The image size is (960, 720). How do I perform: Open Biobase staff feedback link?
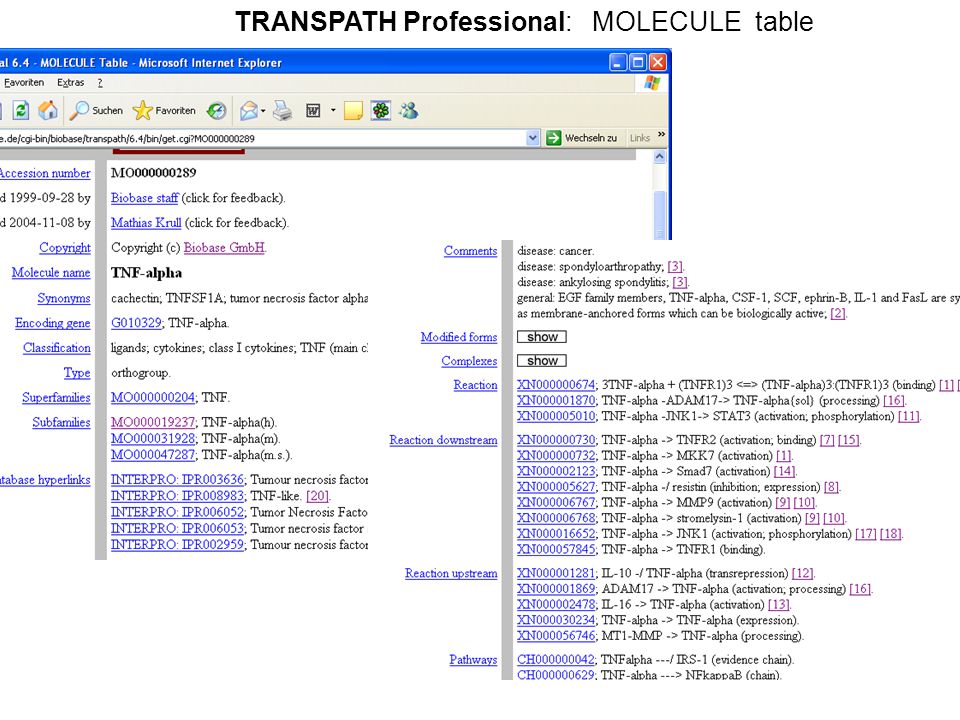(144, 198)
